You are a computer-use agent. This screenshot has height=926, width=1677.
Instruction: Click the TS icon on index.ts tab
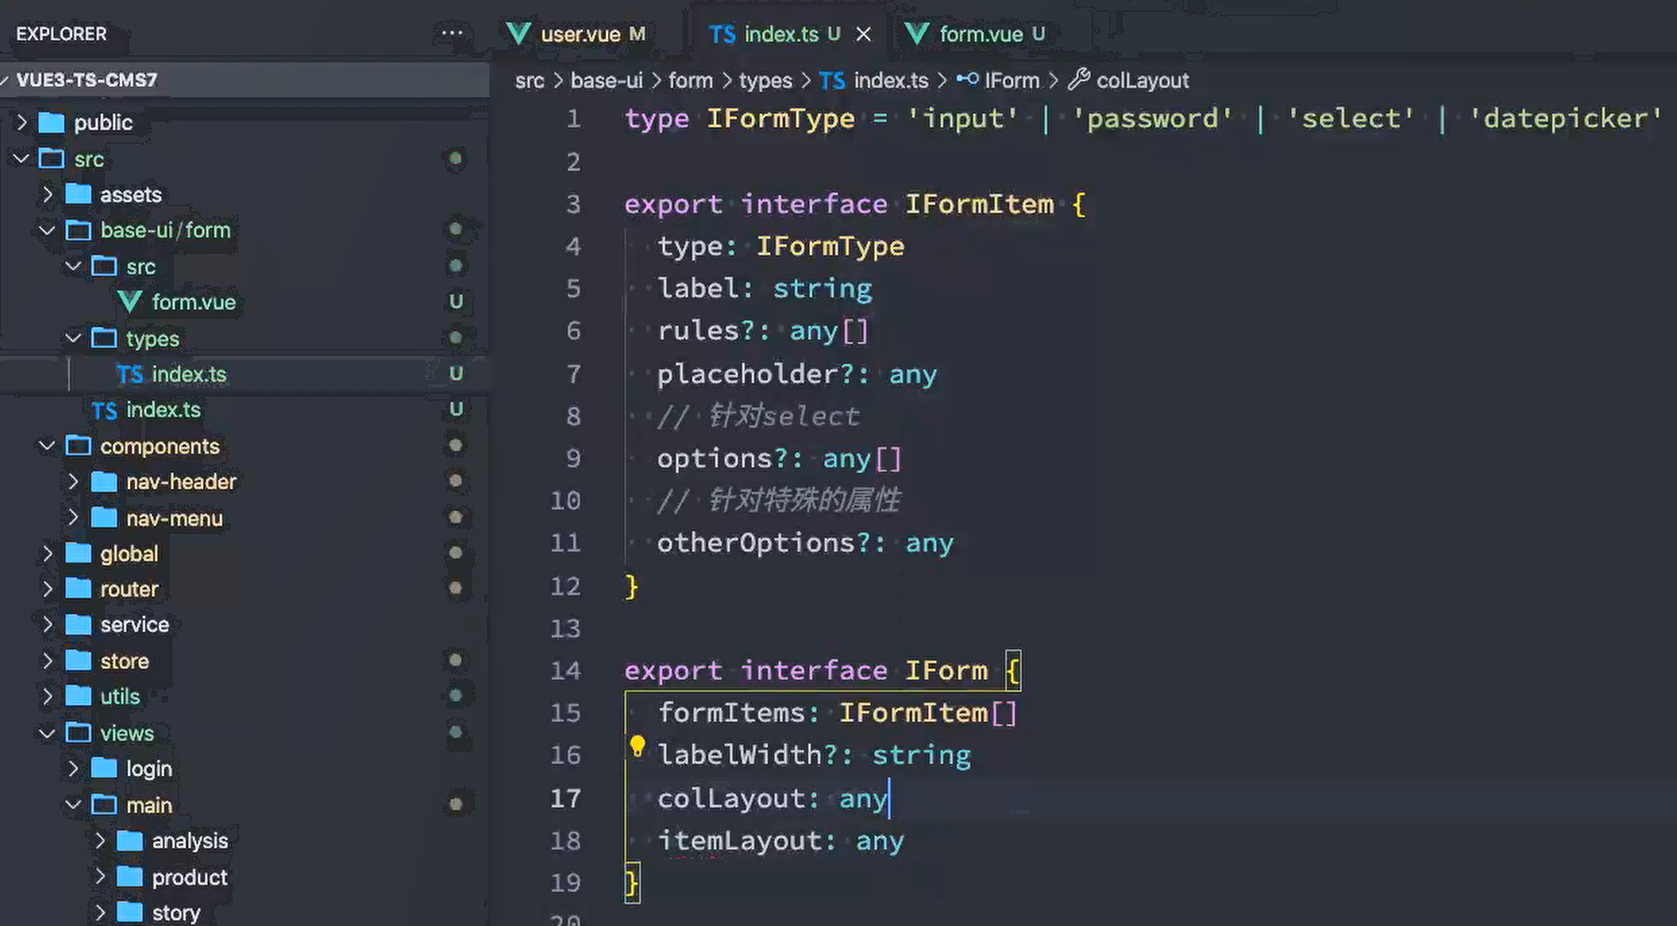[722, 34]
